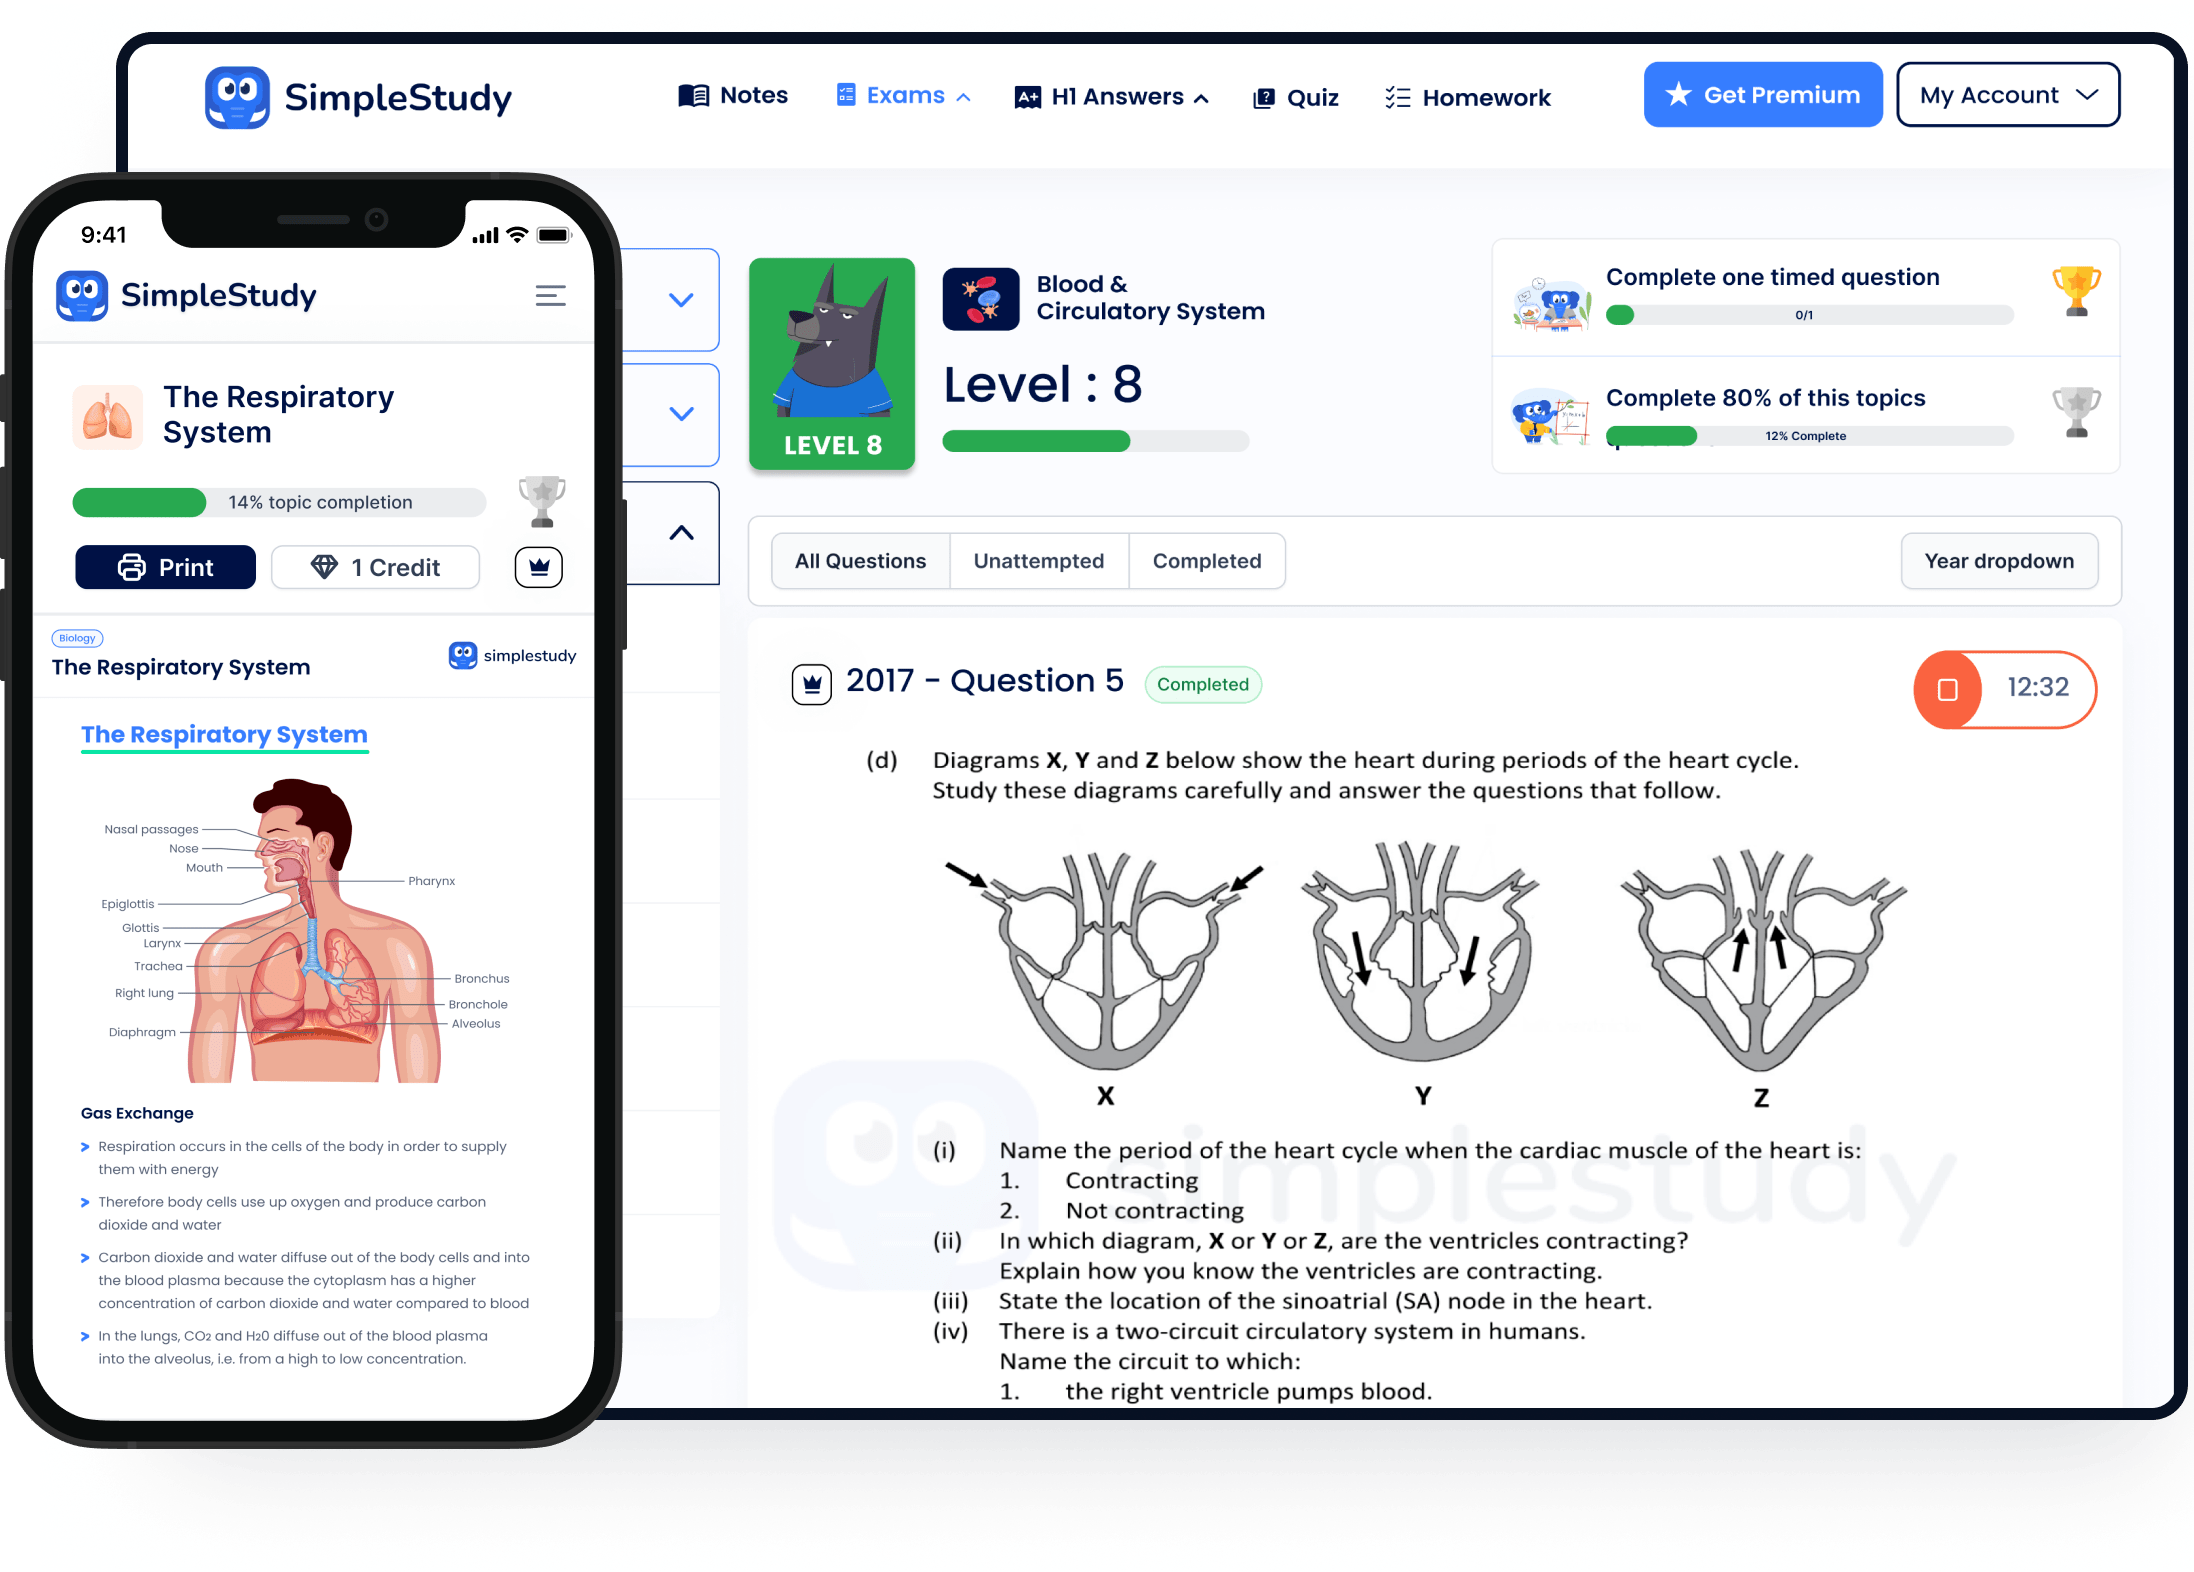Image resolution: width=2194 pixels, height=1572 pixels.
Task: Click the Print button on the phone
Action: [x=165, y=567]
